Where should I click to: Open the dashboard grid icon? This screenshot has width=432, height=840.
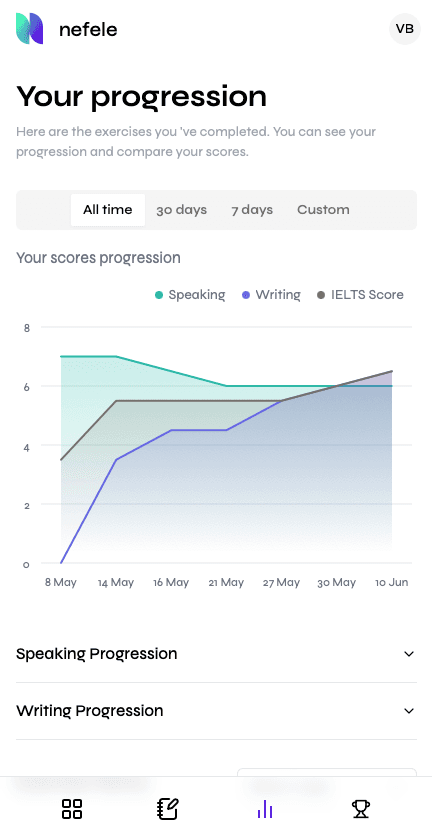click(x=72, y=808)
